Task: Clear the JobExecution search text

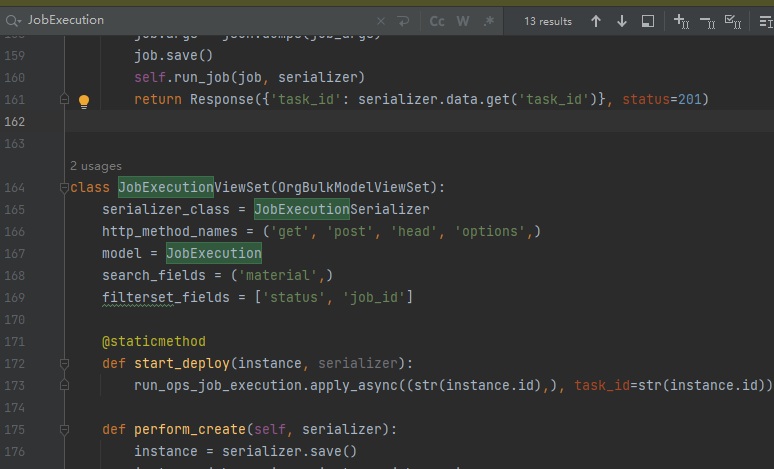Action: click(380, 21)
